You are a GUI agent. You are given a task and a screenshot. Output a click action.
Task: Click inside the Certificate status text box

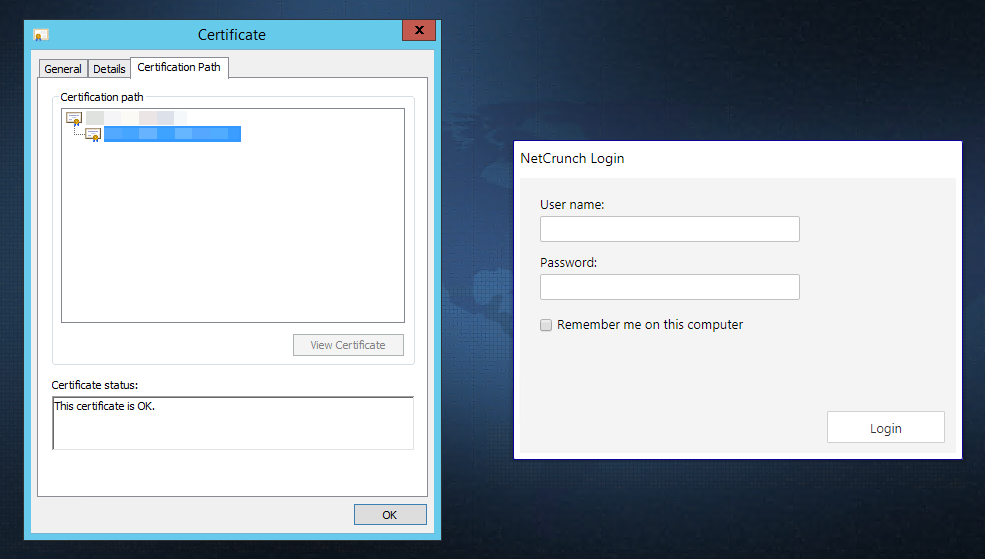pyautogui.click(x=233, y=423)
